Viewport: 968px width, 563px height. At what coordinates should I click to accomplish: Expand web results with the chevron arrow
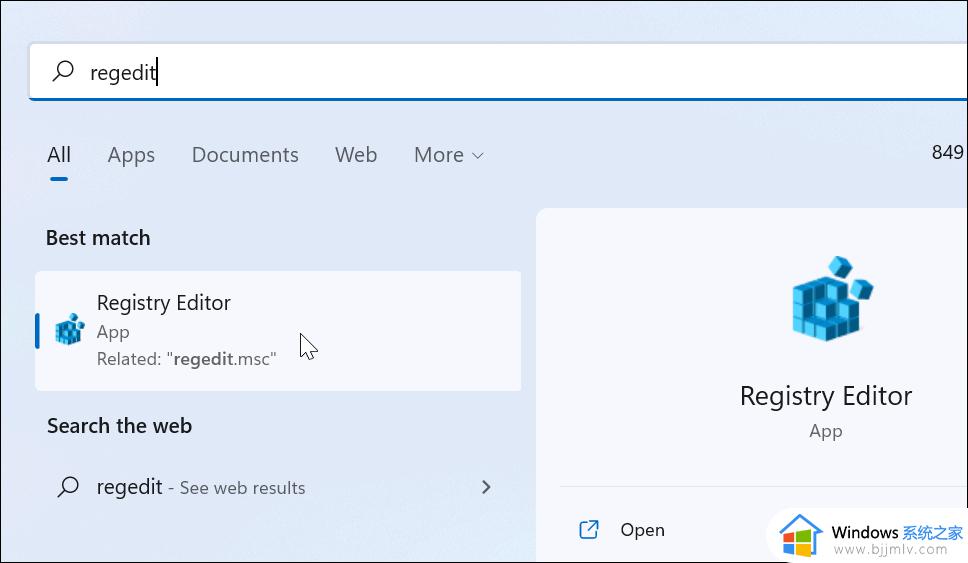coord(486,487)
